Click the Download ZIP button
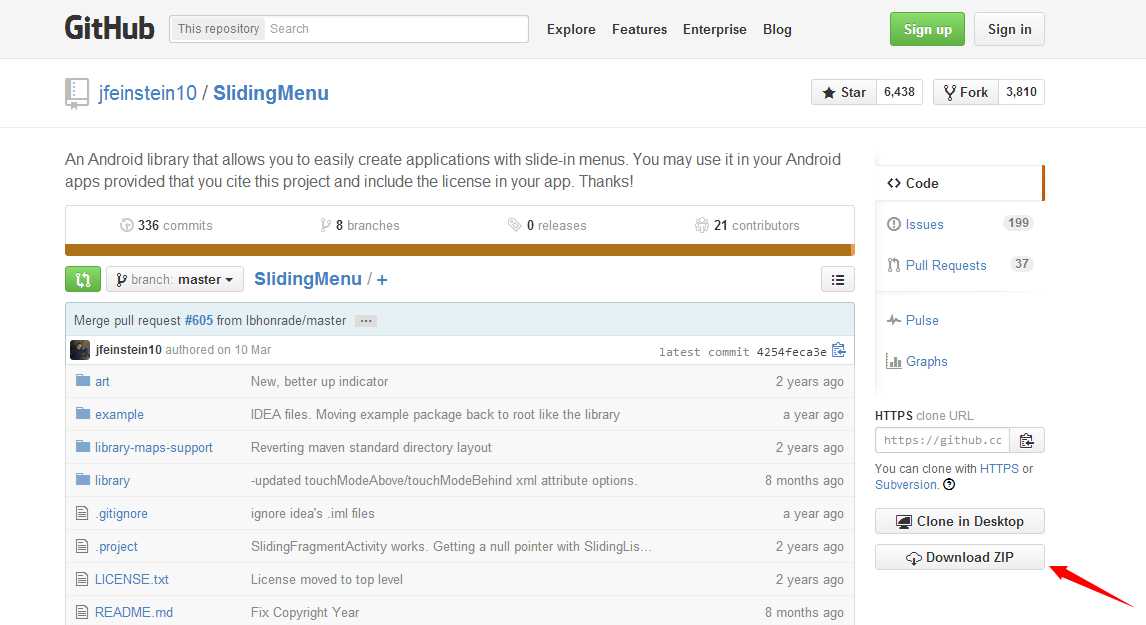This screenshot has height=625, width=1146. tap(960, 557)
